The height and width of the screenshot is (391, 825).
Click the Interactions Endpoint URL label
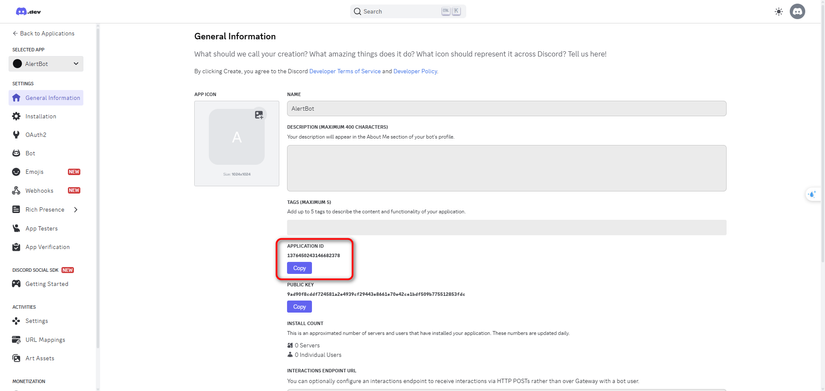(321, 370)
